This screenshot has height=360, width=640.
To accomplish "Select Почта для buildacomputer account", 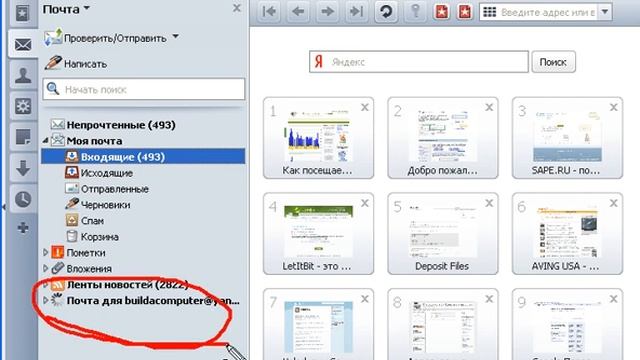I will point(145,300).
